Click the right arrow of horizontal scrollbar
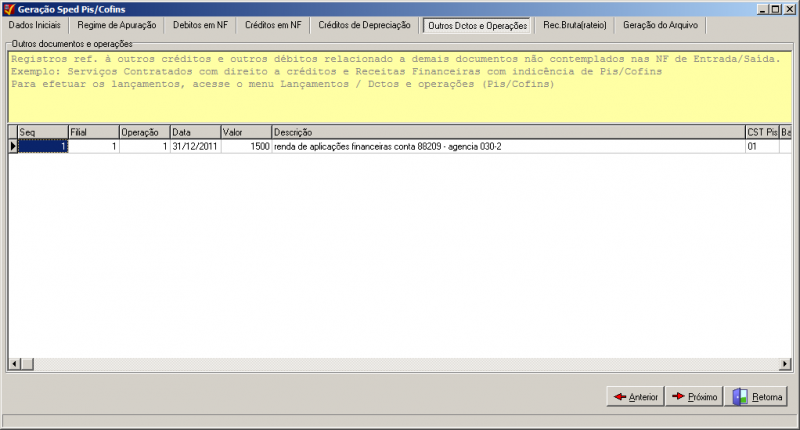The image size is (800, 430). (x=785, y=364)
